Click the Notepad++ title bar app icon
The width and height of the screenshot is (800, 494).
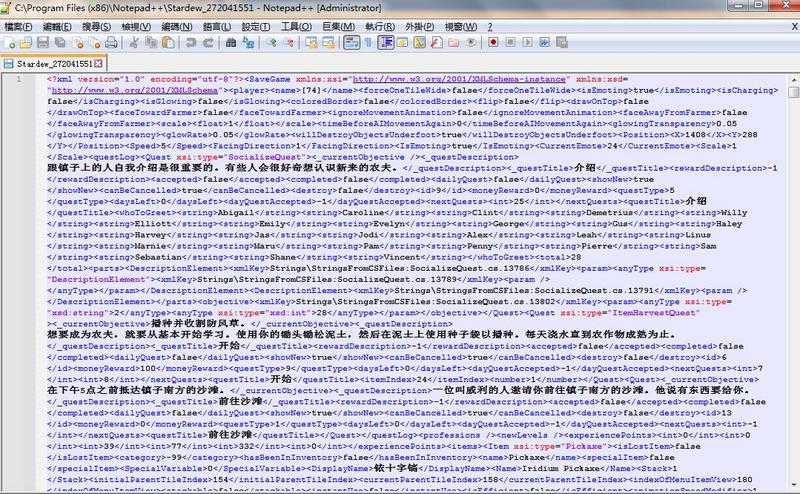click(x=6, y=7)
